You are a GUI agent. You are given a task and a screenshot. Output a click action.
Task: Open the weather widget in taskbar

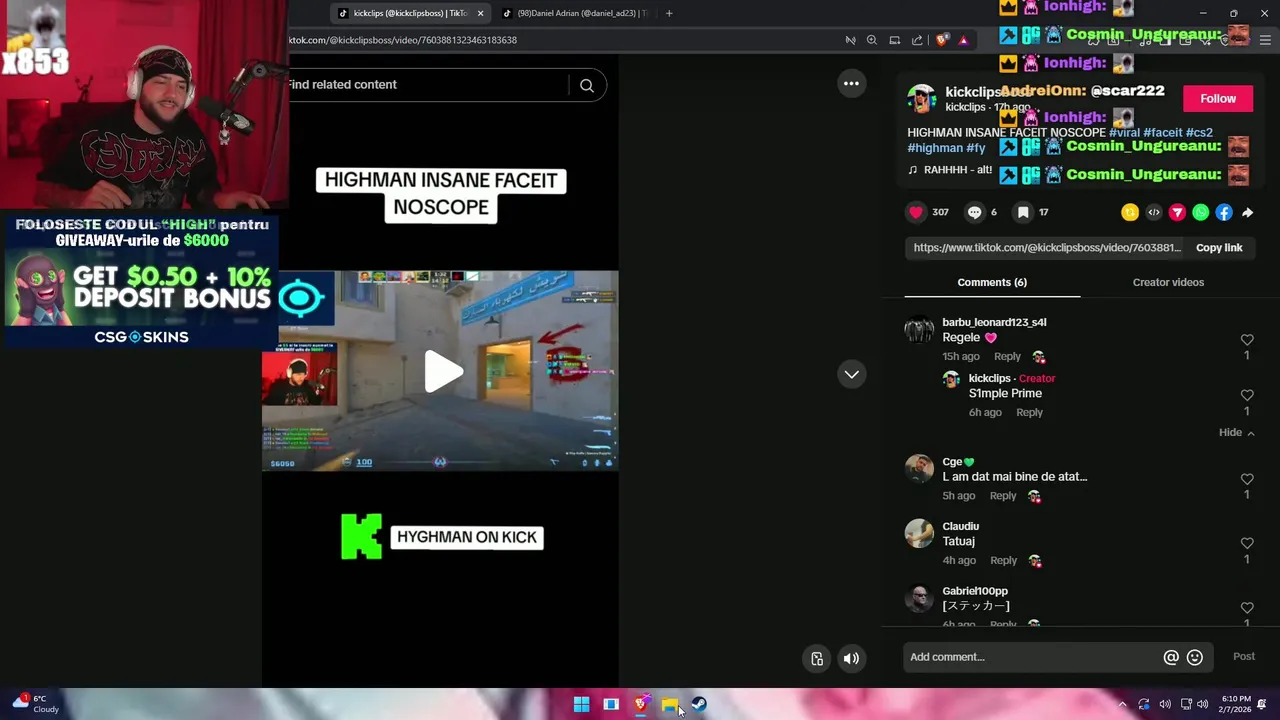click(36, 704)
